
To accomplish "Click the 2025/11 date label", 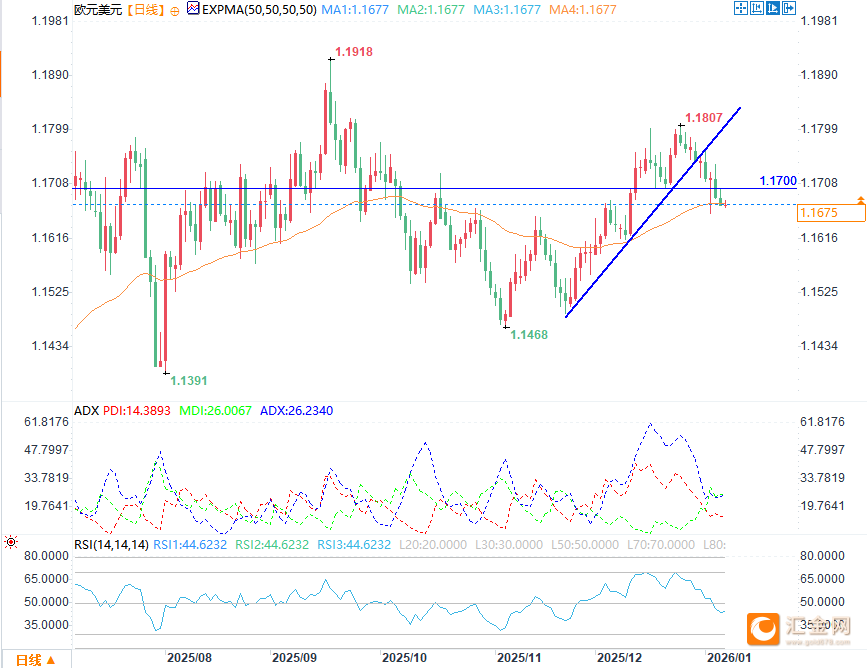I will (x=519, y=657).
